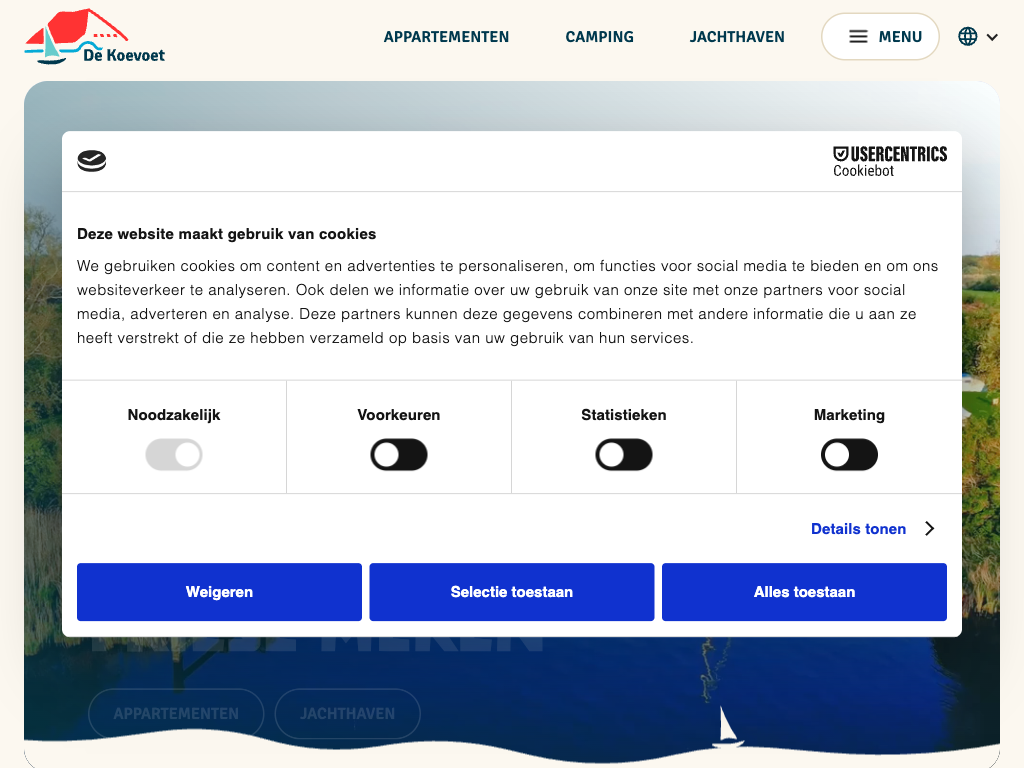
Task: Click the dimmed Jachthaven hero button
Action: pyautogui.click(x=347, y=713)
